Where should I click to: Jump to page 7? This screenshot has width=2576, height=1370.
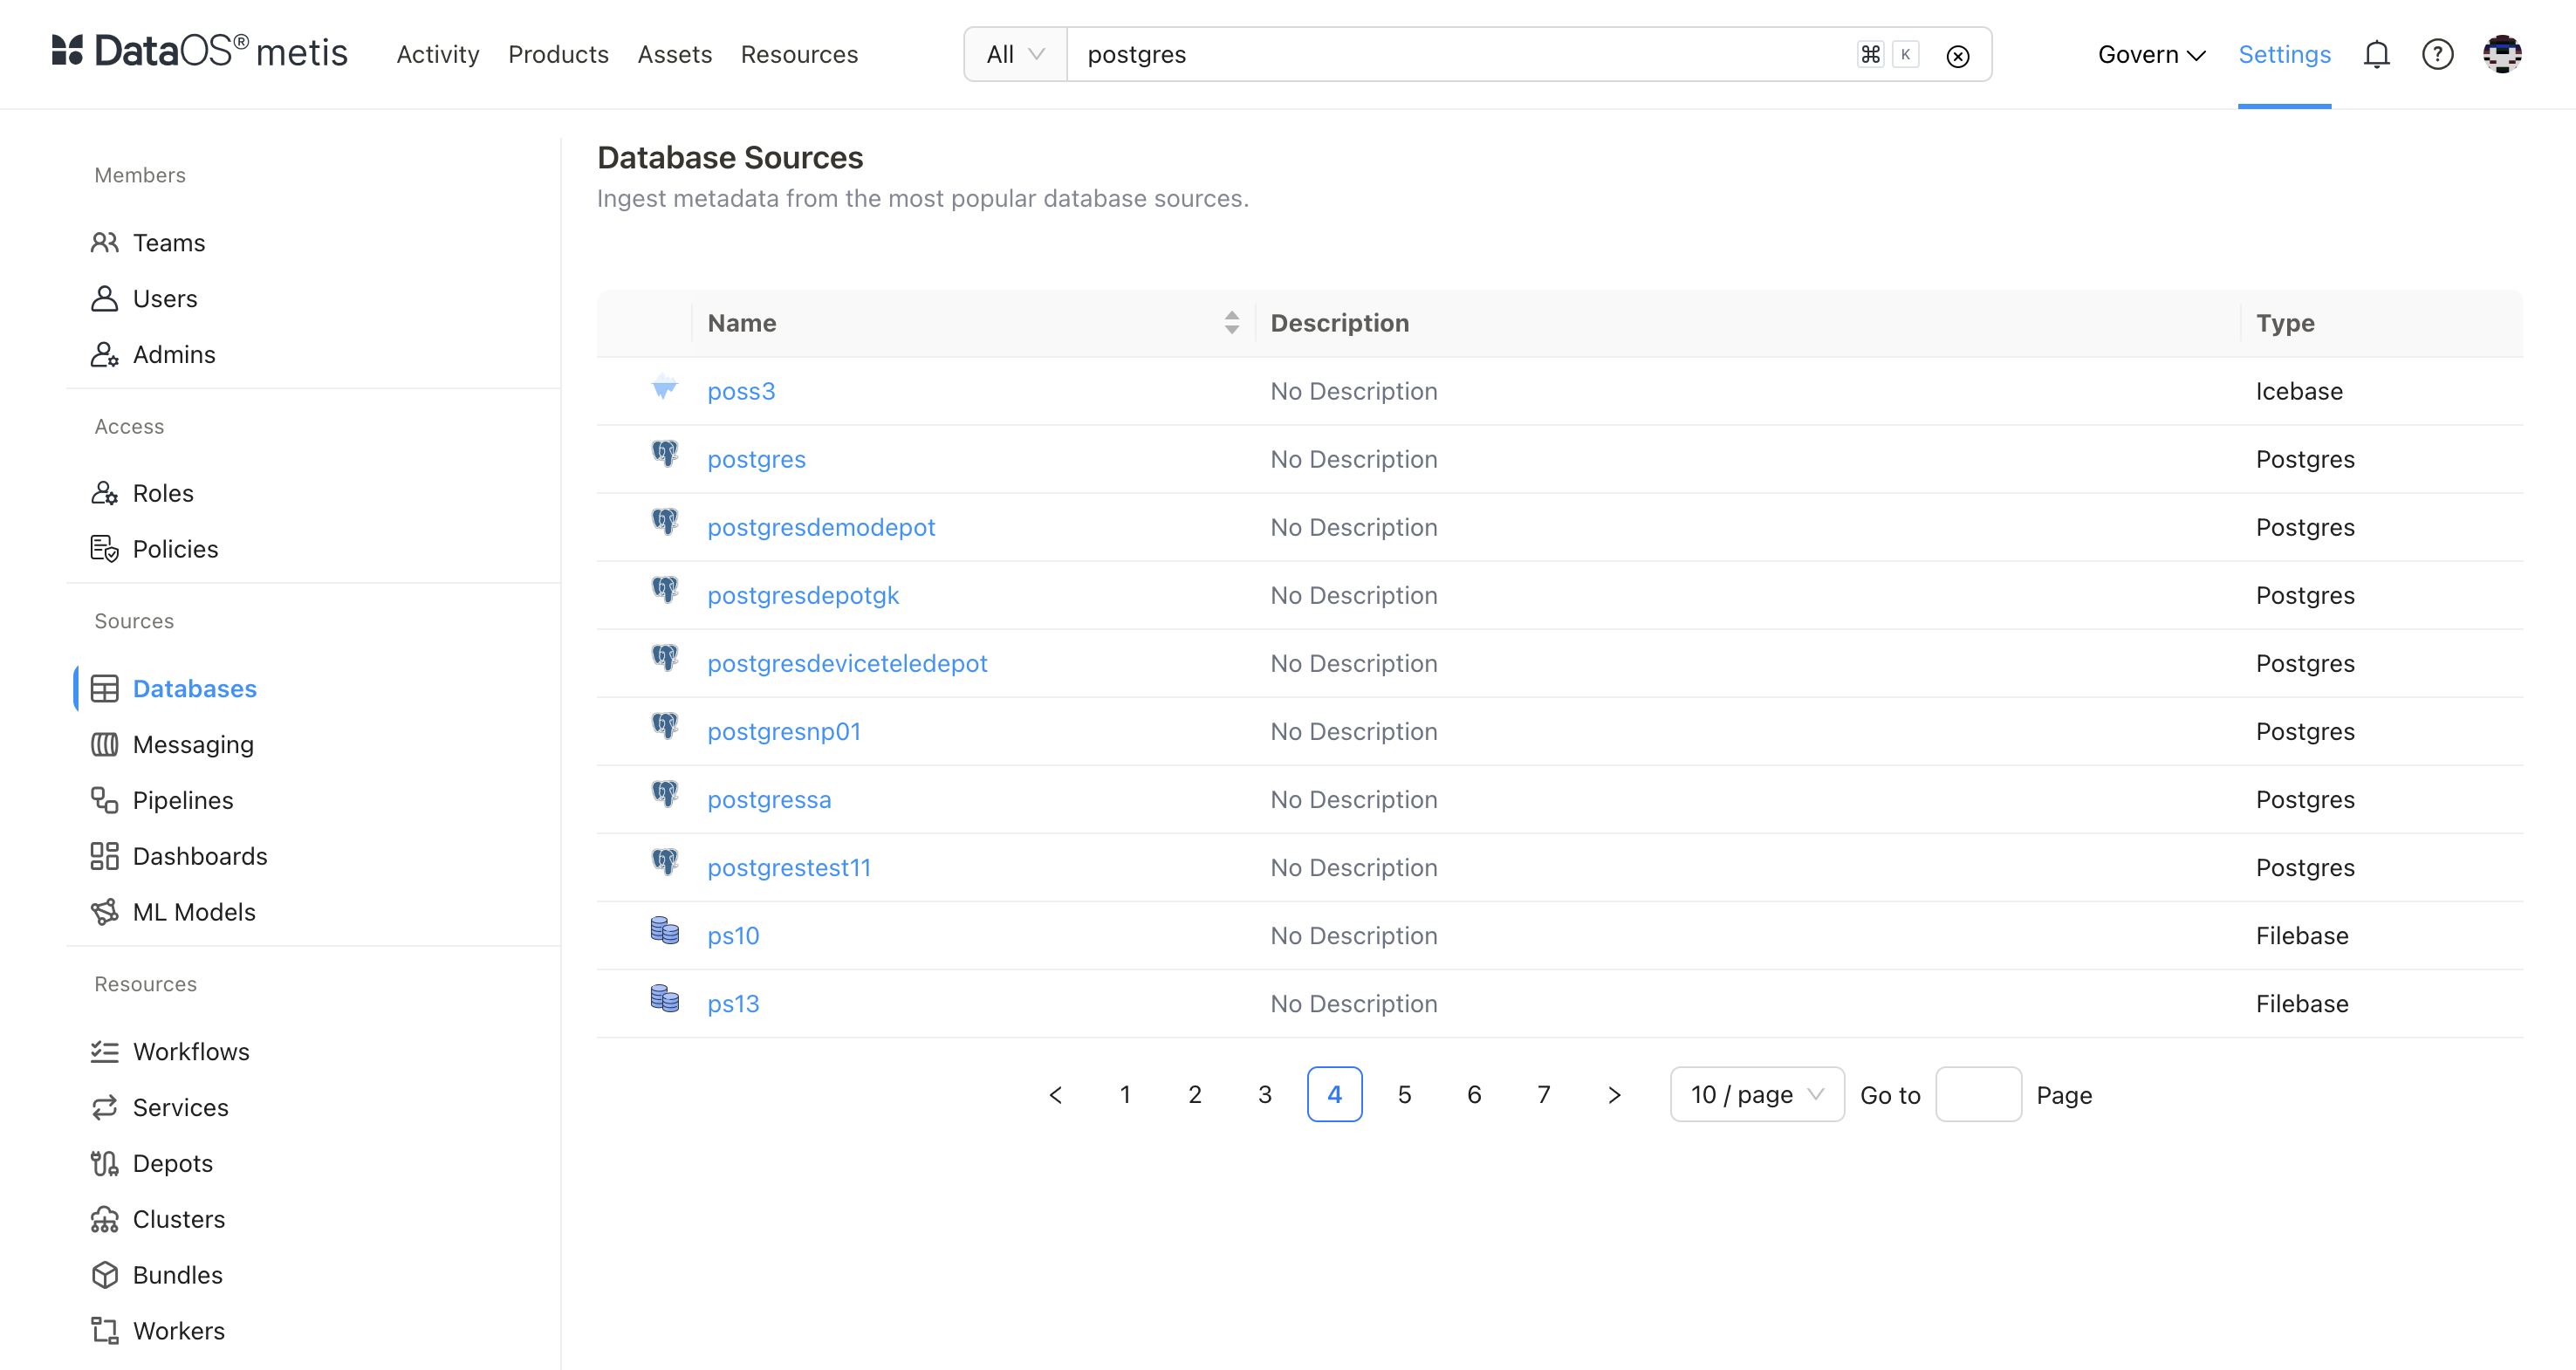[x=1544, y=1095]
